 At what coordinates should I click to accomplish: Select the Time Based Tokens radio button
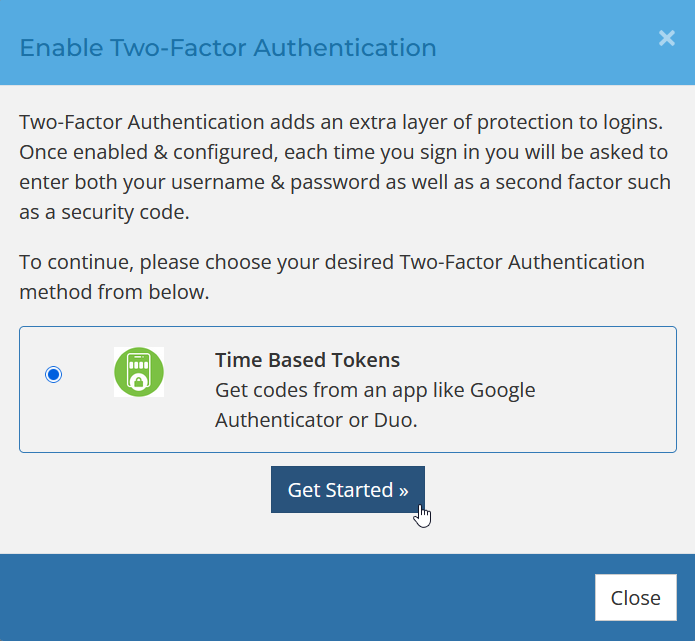pyautogui.click(x=54, y=375)
